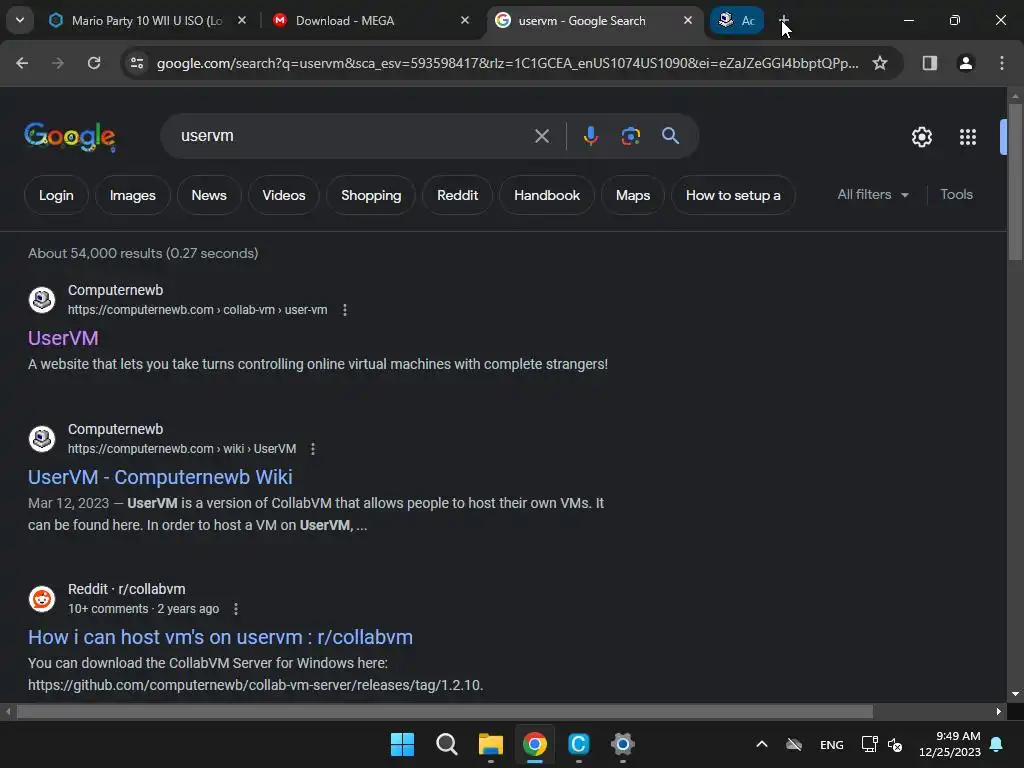Open Chrome's three-dot menu
This screenshot has height=768, width=1024.
[1001, 63]
